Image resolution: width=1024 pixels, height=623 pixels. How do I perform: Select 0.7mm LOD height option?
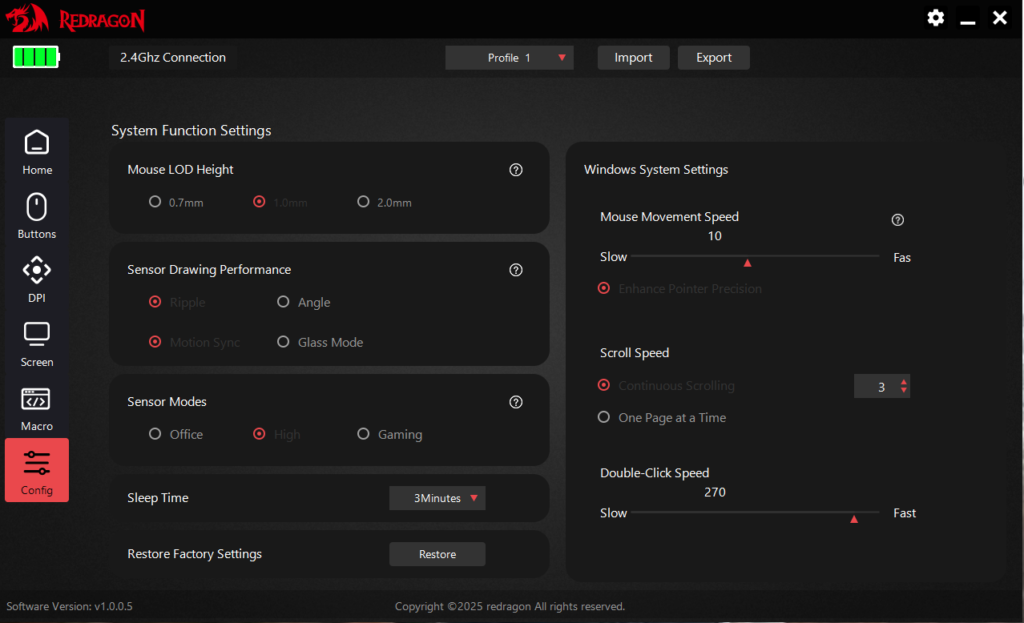coord(155,202)
